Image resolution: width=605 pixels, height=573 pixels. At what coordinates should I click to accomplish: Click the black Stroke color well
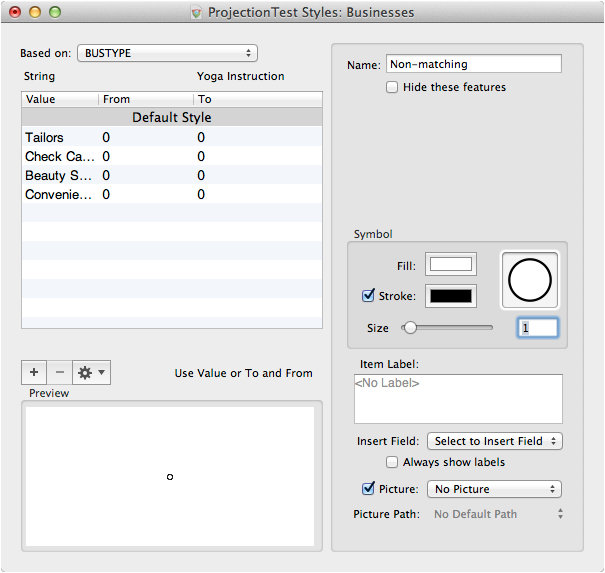(x=451, y=296)
